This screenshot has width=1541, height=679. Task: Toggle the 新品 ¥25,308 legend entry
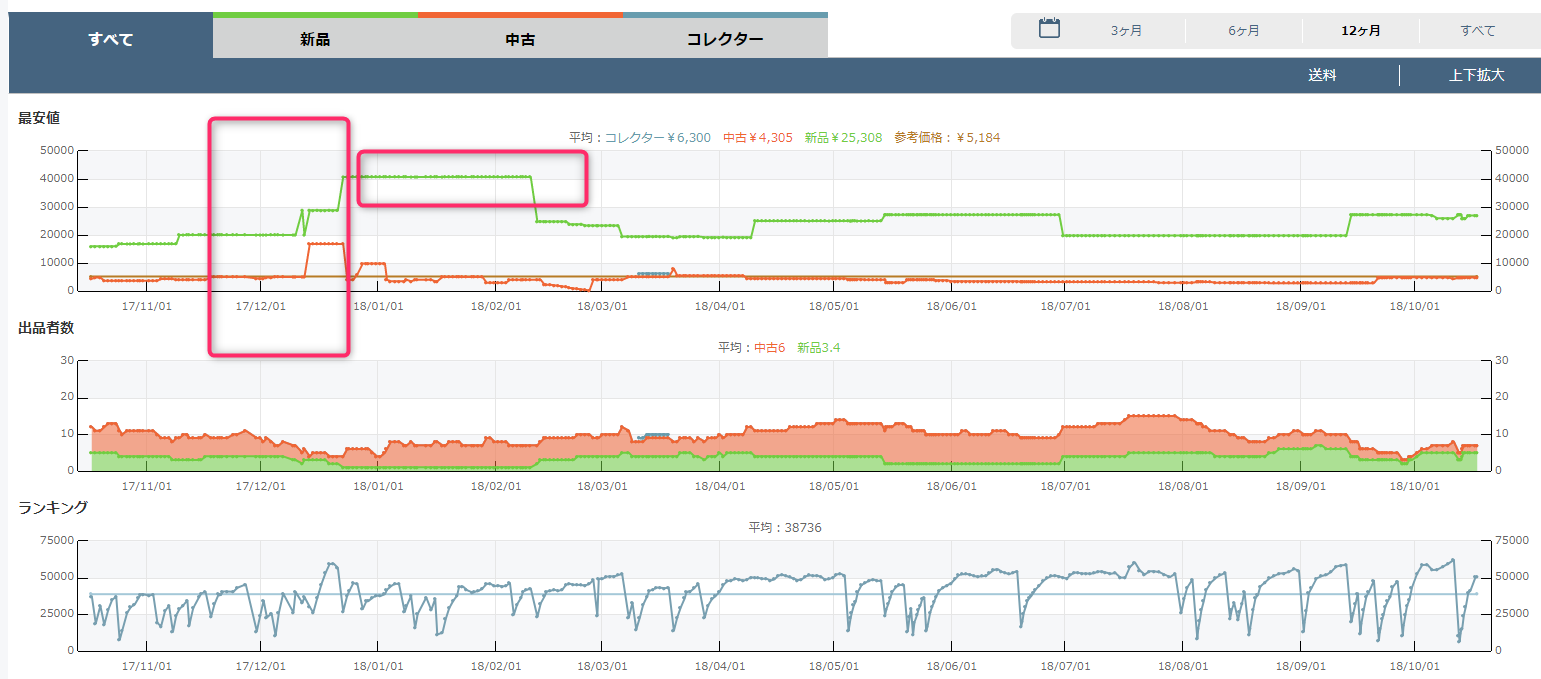[843, 138]
